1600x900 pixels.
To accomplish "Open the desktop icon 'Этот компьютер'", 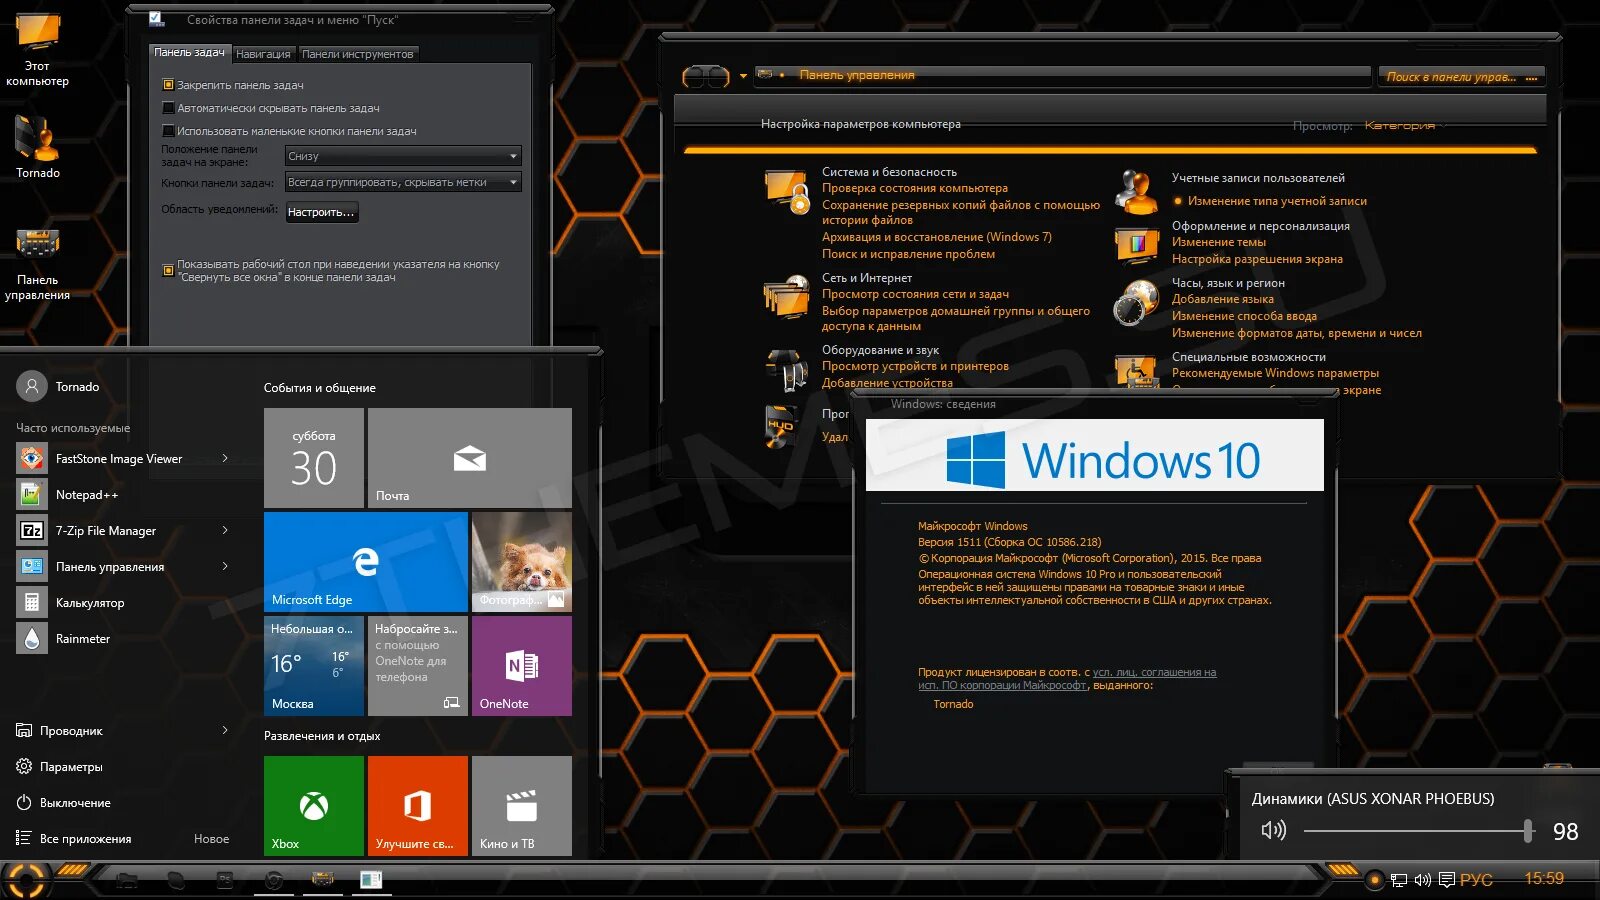I will coord(37,48).
